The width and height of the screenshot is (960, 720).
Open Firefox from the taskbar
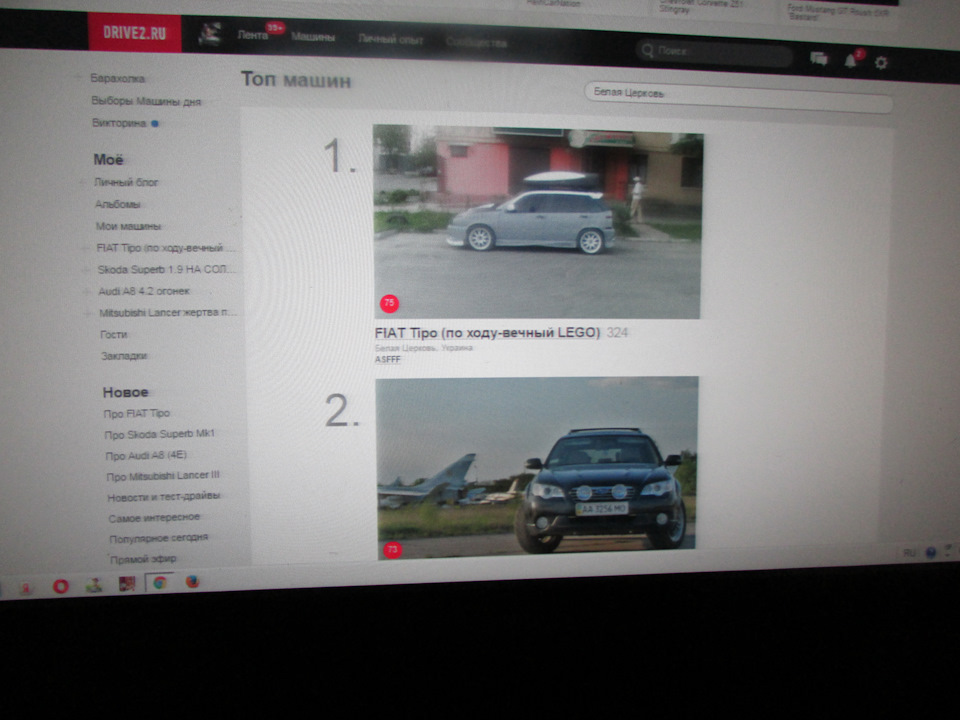(192, 582)
